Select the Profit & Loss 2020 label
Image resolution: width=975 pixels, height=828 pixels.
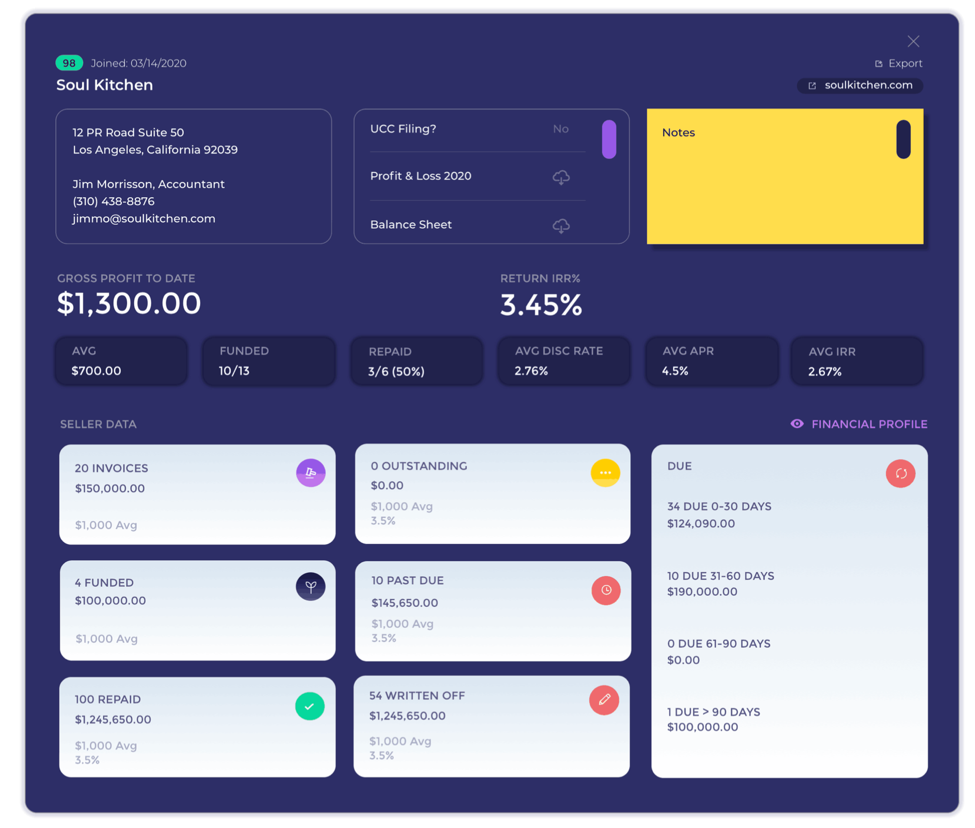(420, 176)
